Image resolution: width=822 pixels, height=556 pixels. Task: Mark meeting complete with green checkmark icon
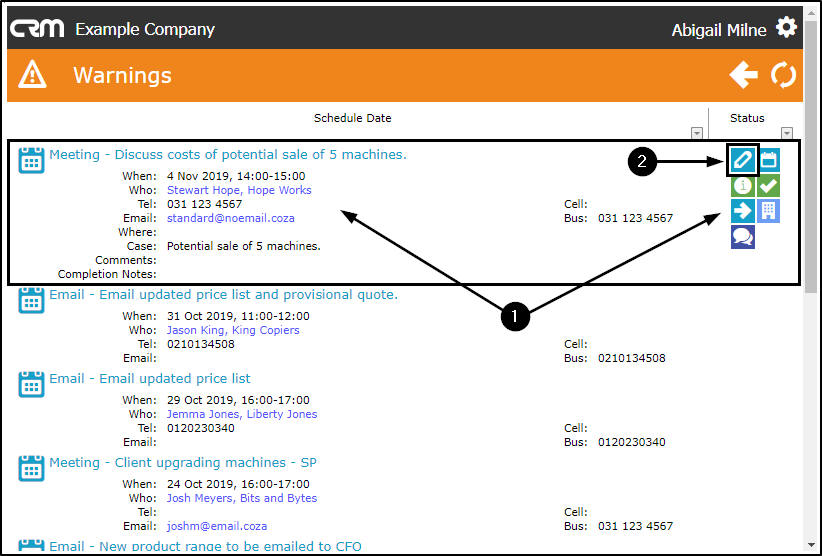tap(769, 185)
